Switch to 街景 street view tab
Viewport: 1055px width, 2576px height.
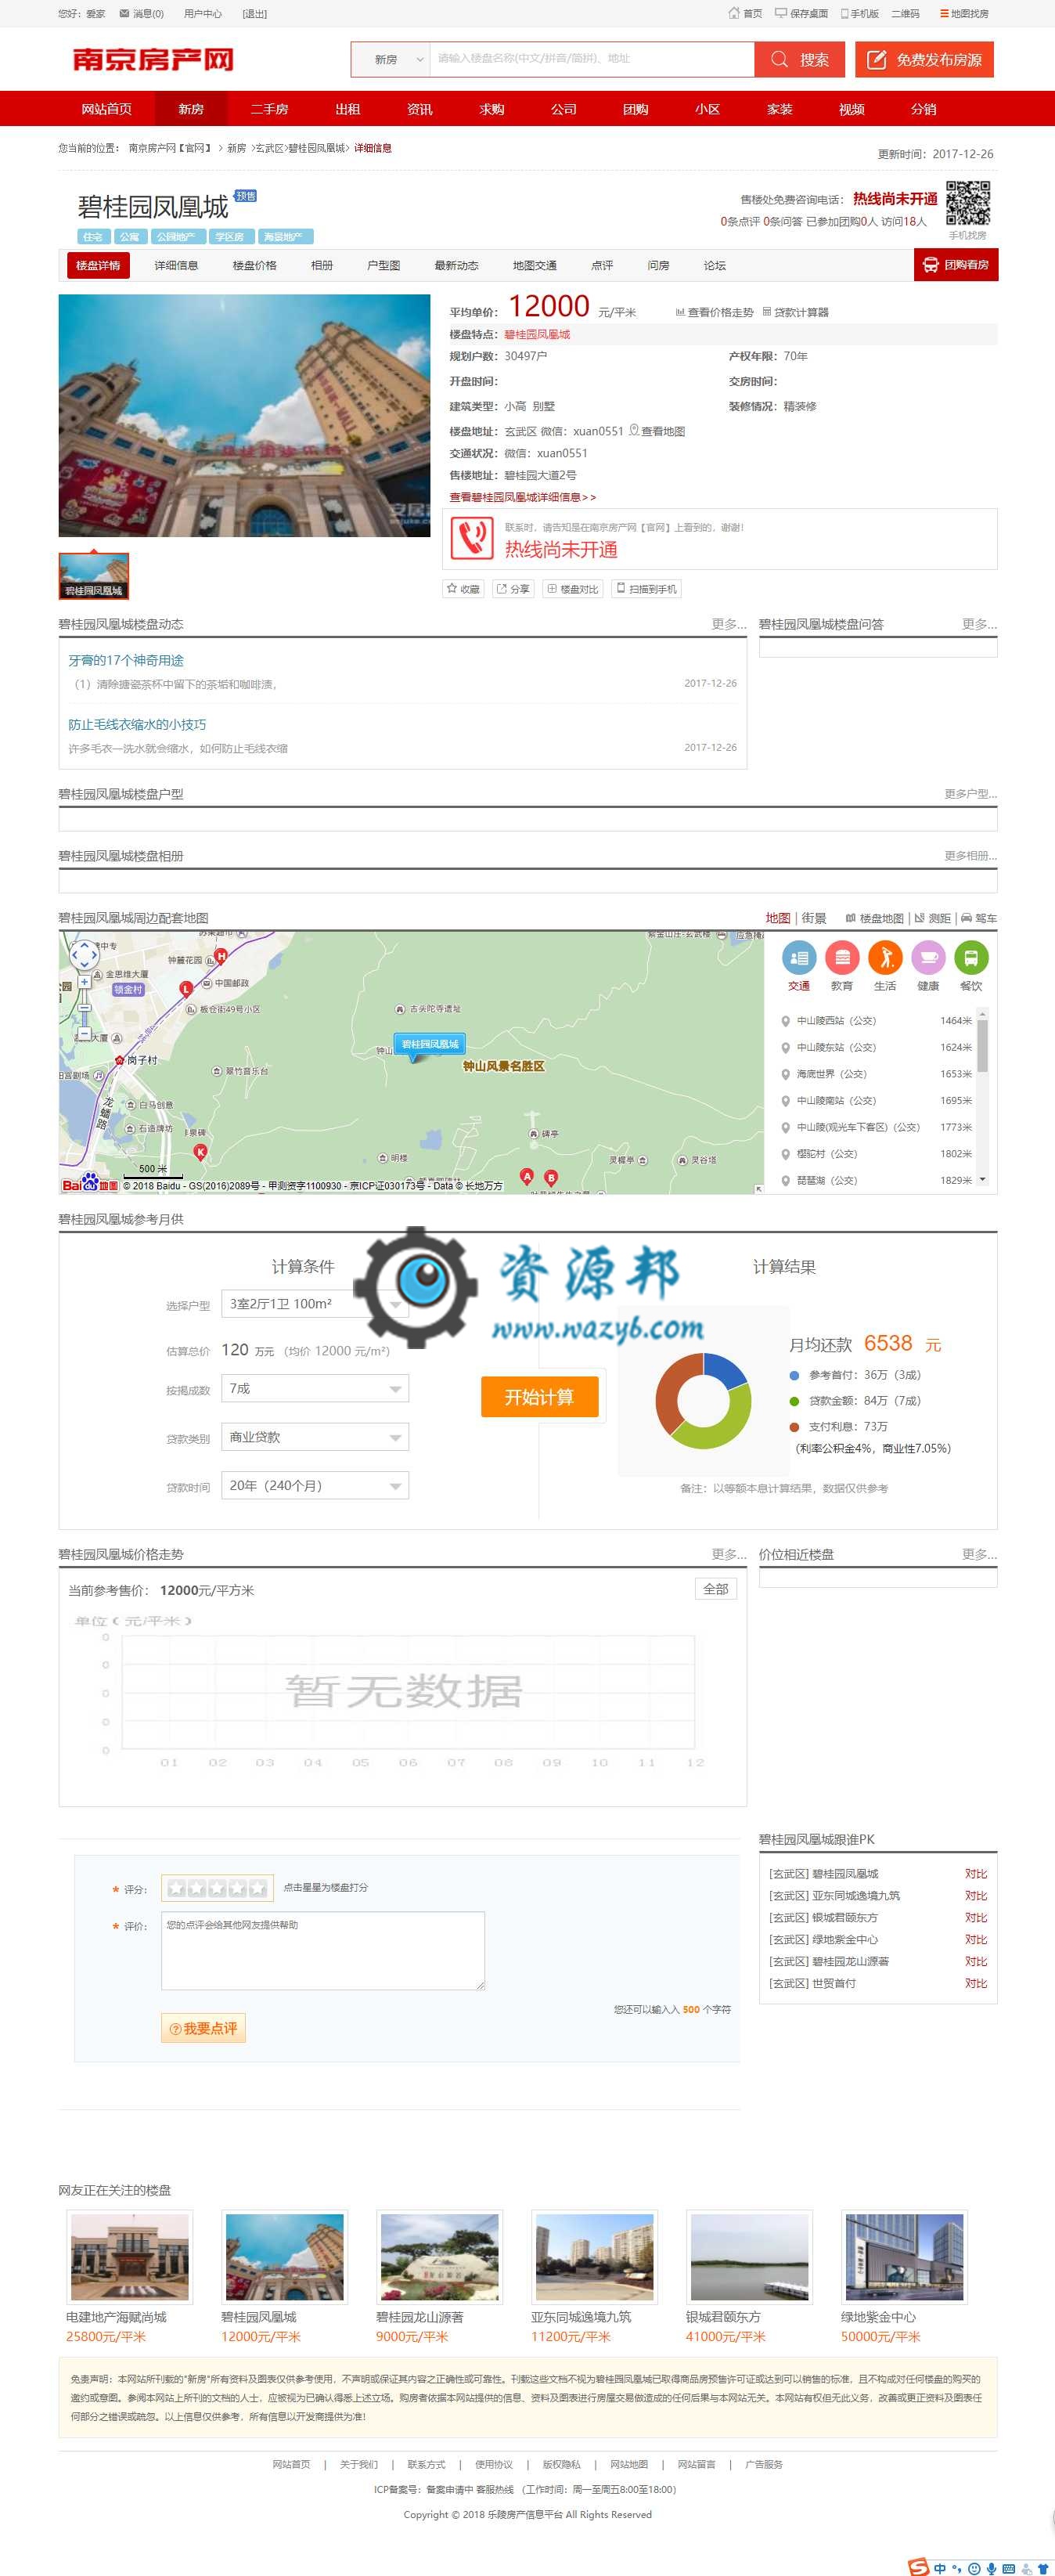pyautogui.click(x=814, y=918)
